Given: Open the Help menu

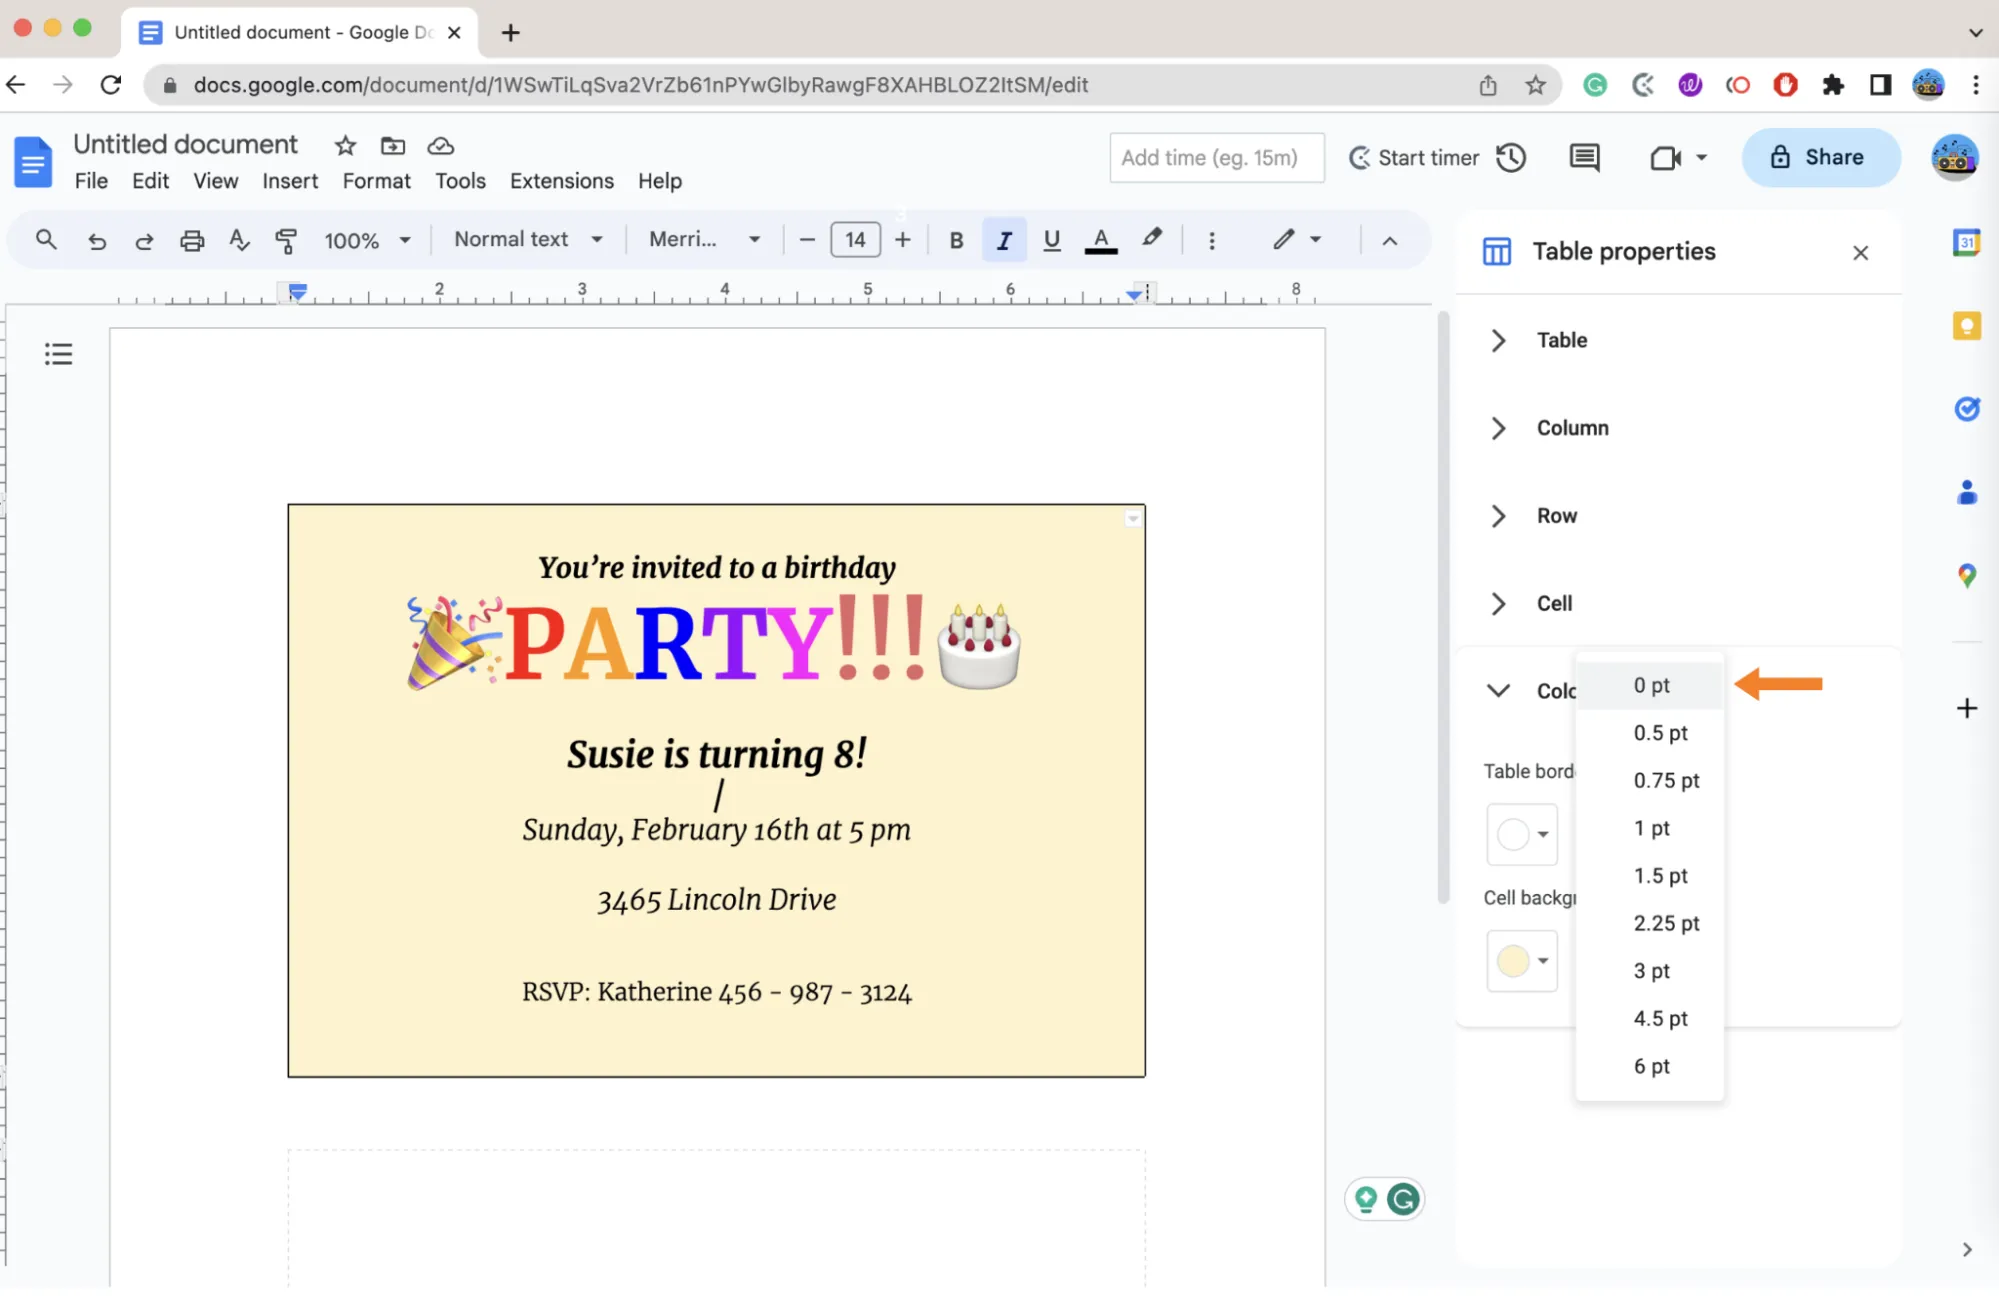Looking at the screenshot, I should 660,181.
